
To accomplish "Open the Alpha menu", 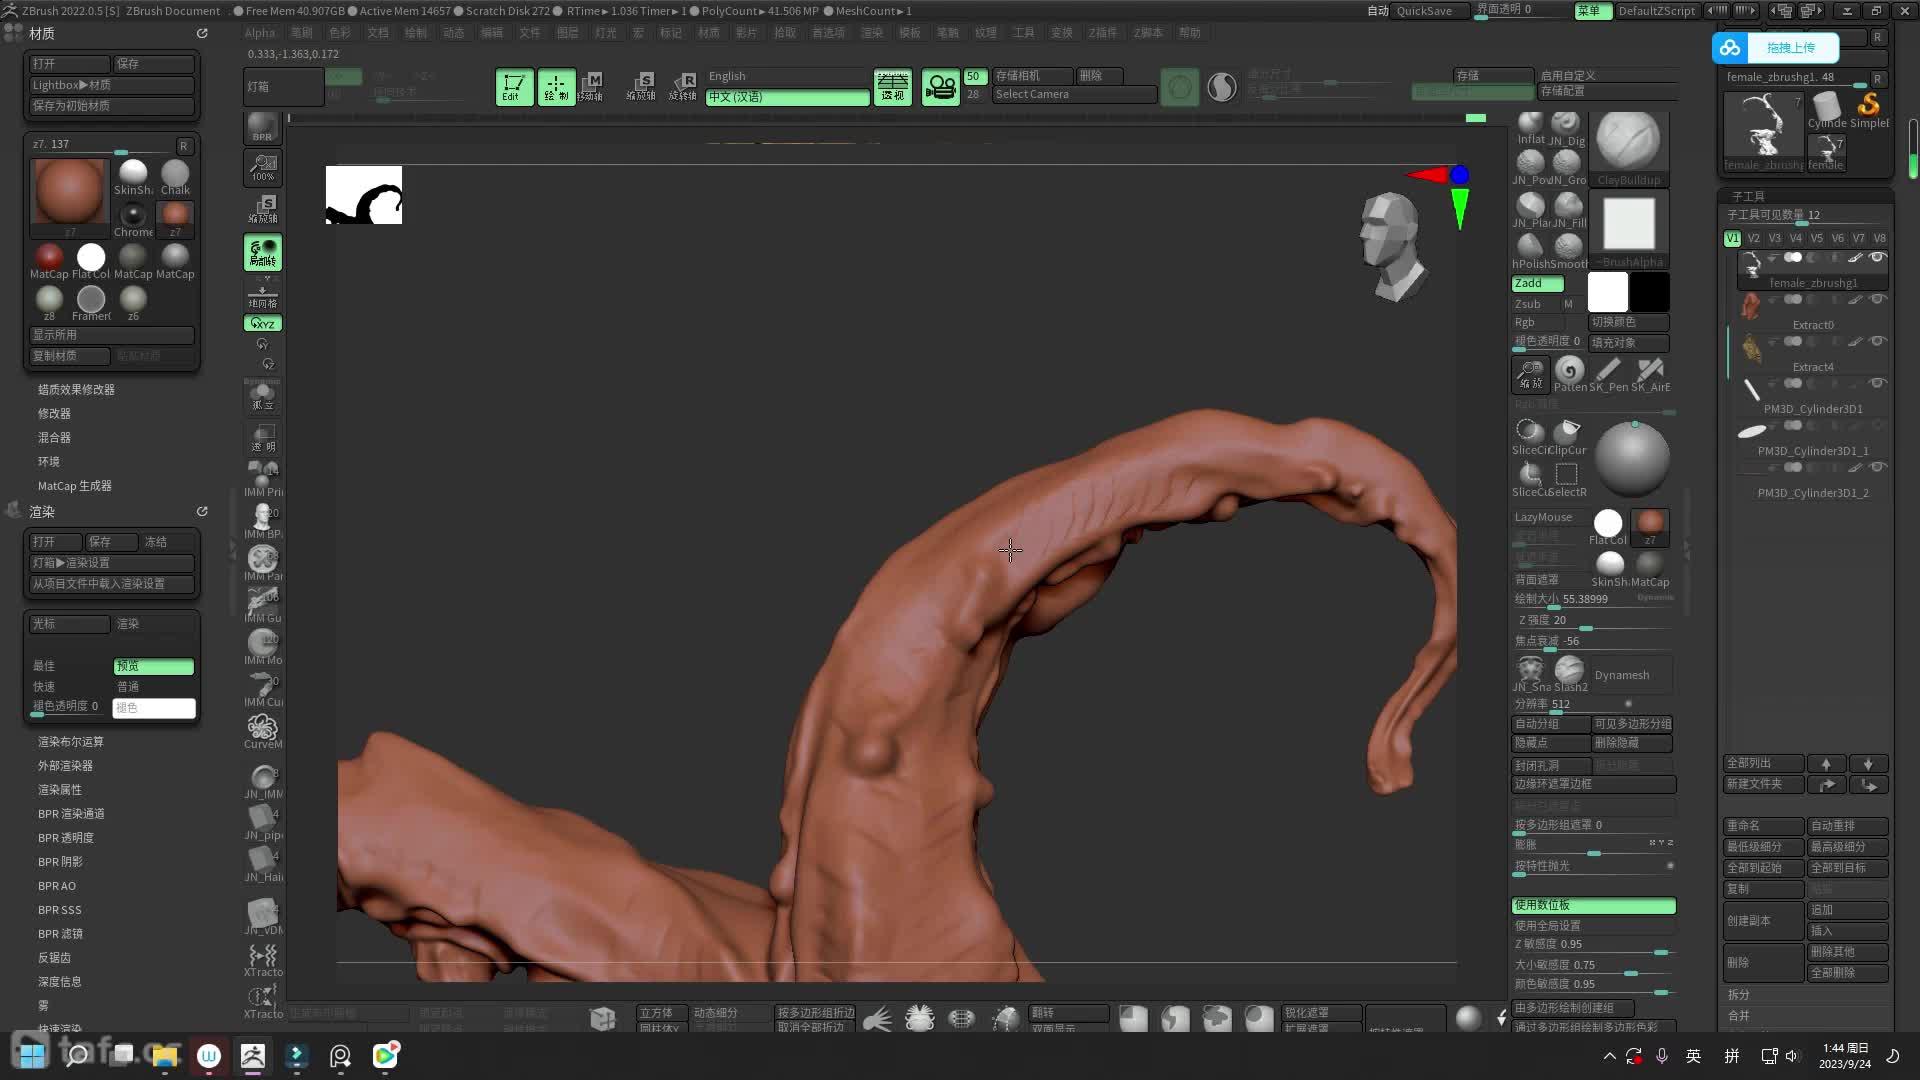I will [x=260, y=32].
